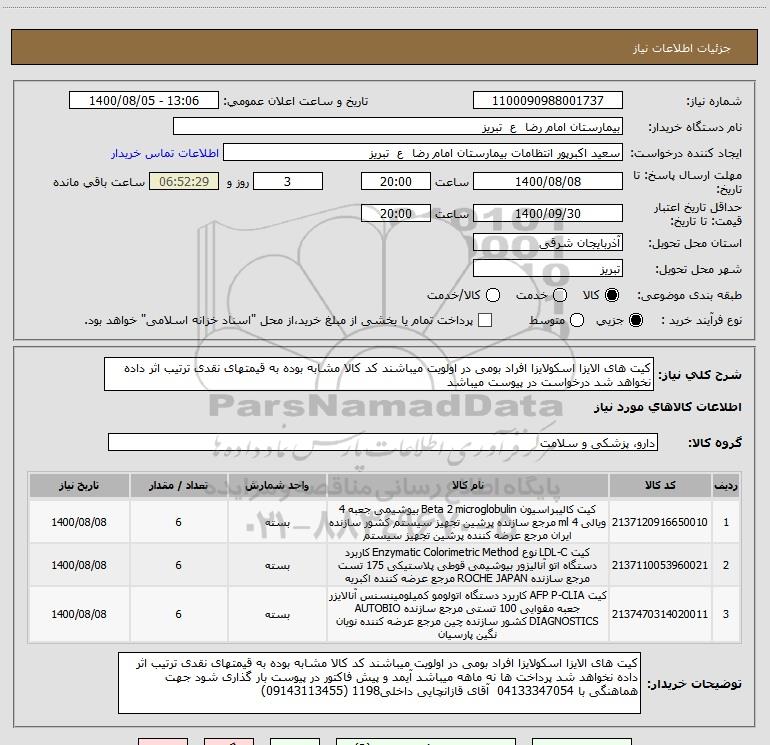Click the goods group field دارو، پزشکی و سلامت

tap(383, 442)
